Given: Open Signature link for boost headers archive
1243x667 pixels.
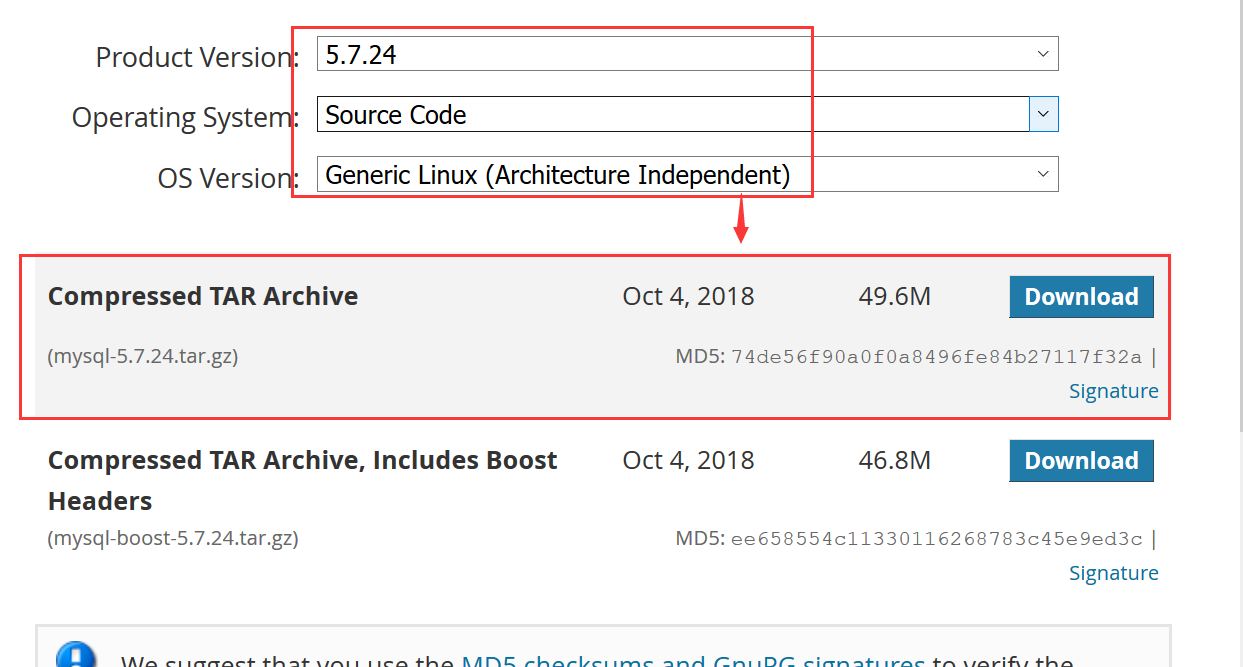Looking at the screenshot, I should (x=1113, y=573).
